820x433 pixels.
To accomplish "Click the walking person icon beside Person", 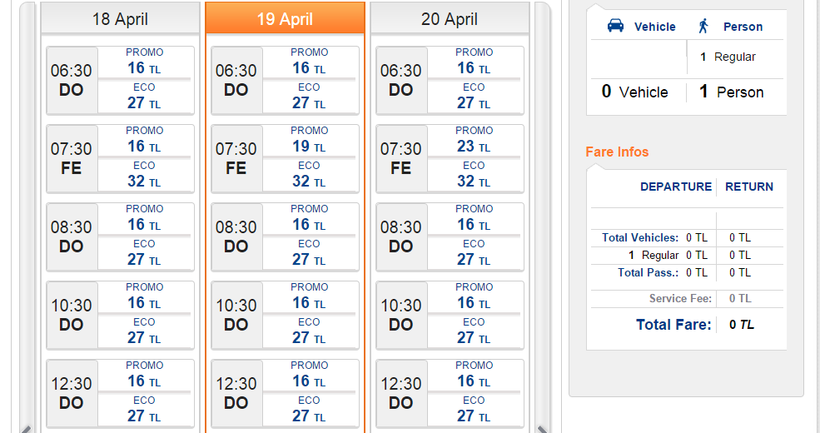I will point(704,27).
